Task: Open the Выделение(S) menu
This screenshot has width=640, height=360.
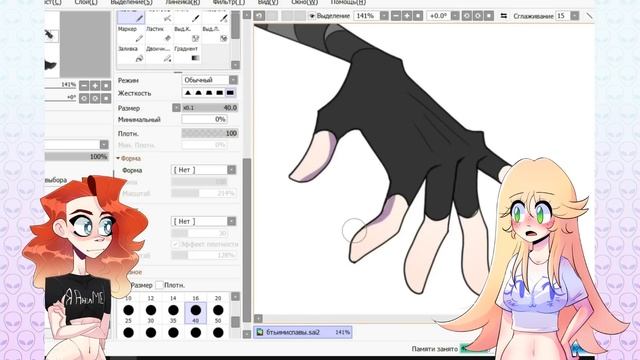Action: coord(131,2)
